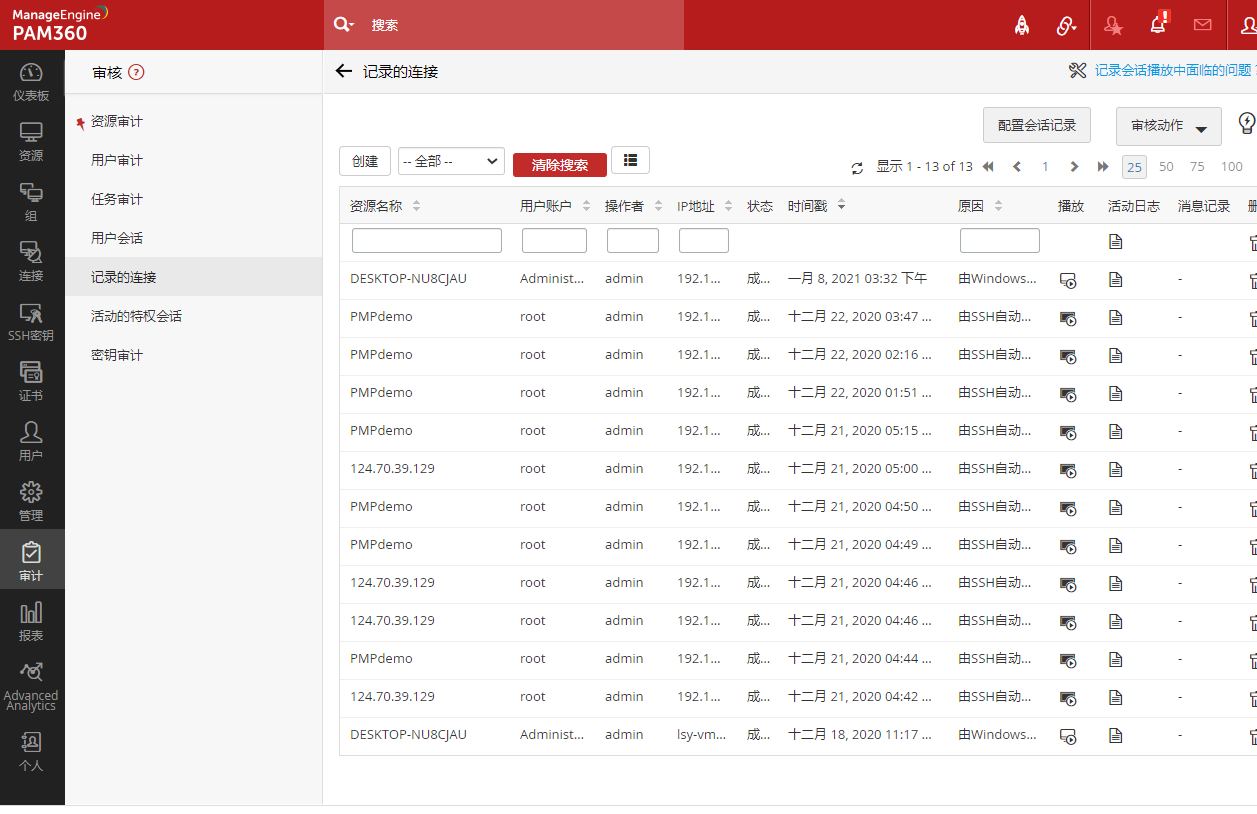Click the mail envelope icon in header

(1202, 25)
